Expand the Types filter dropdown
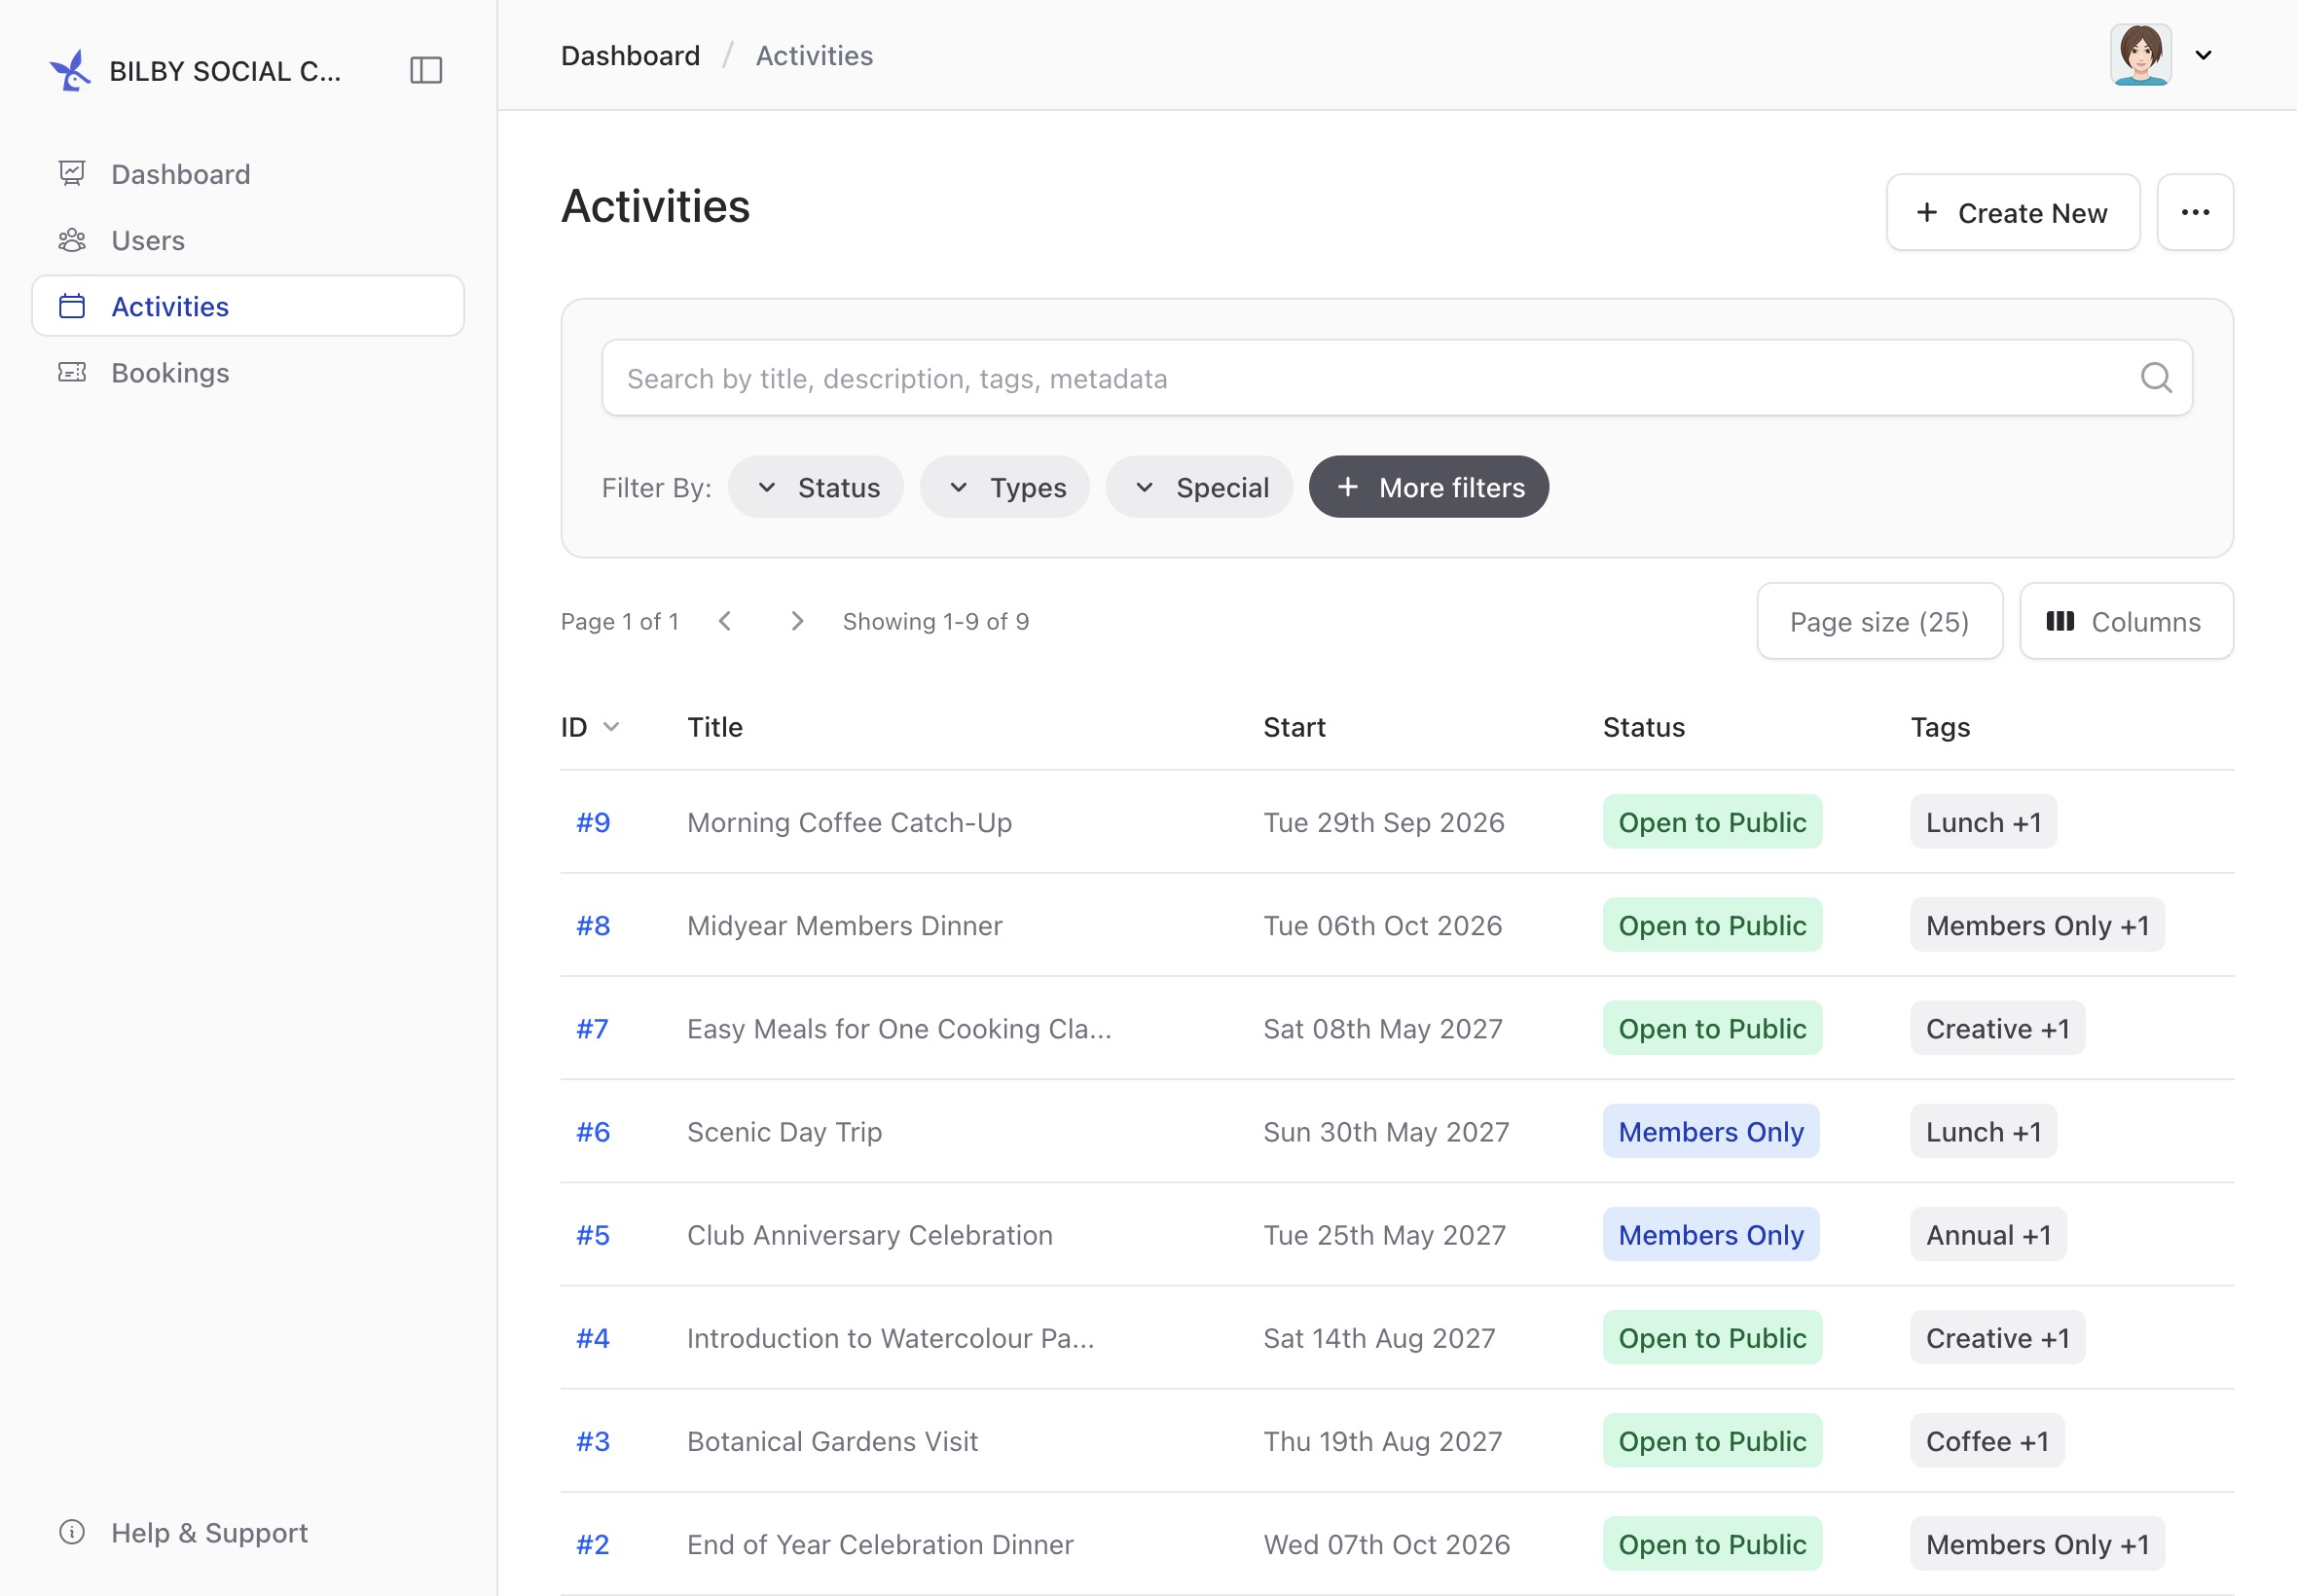 pos(1005,487)
